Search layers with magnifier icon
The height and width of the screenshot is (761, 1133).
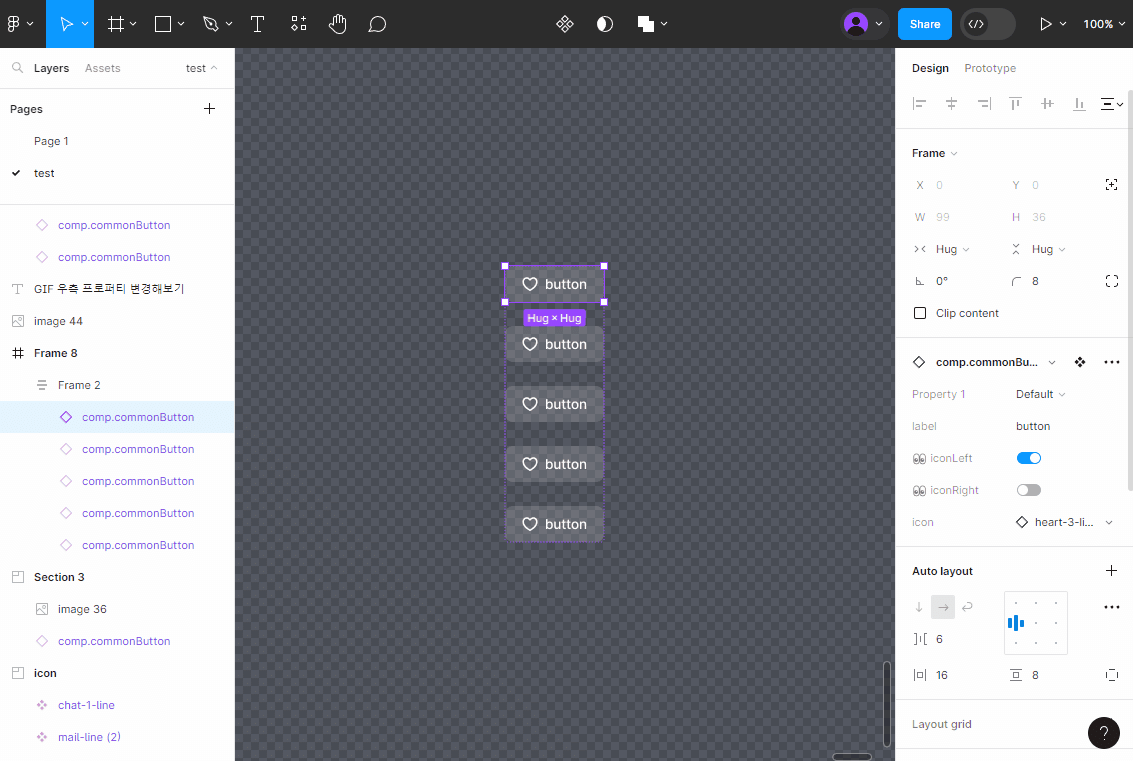click(x=17, y=67)
